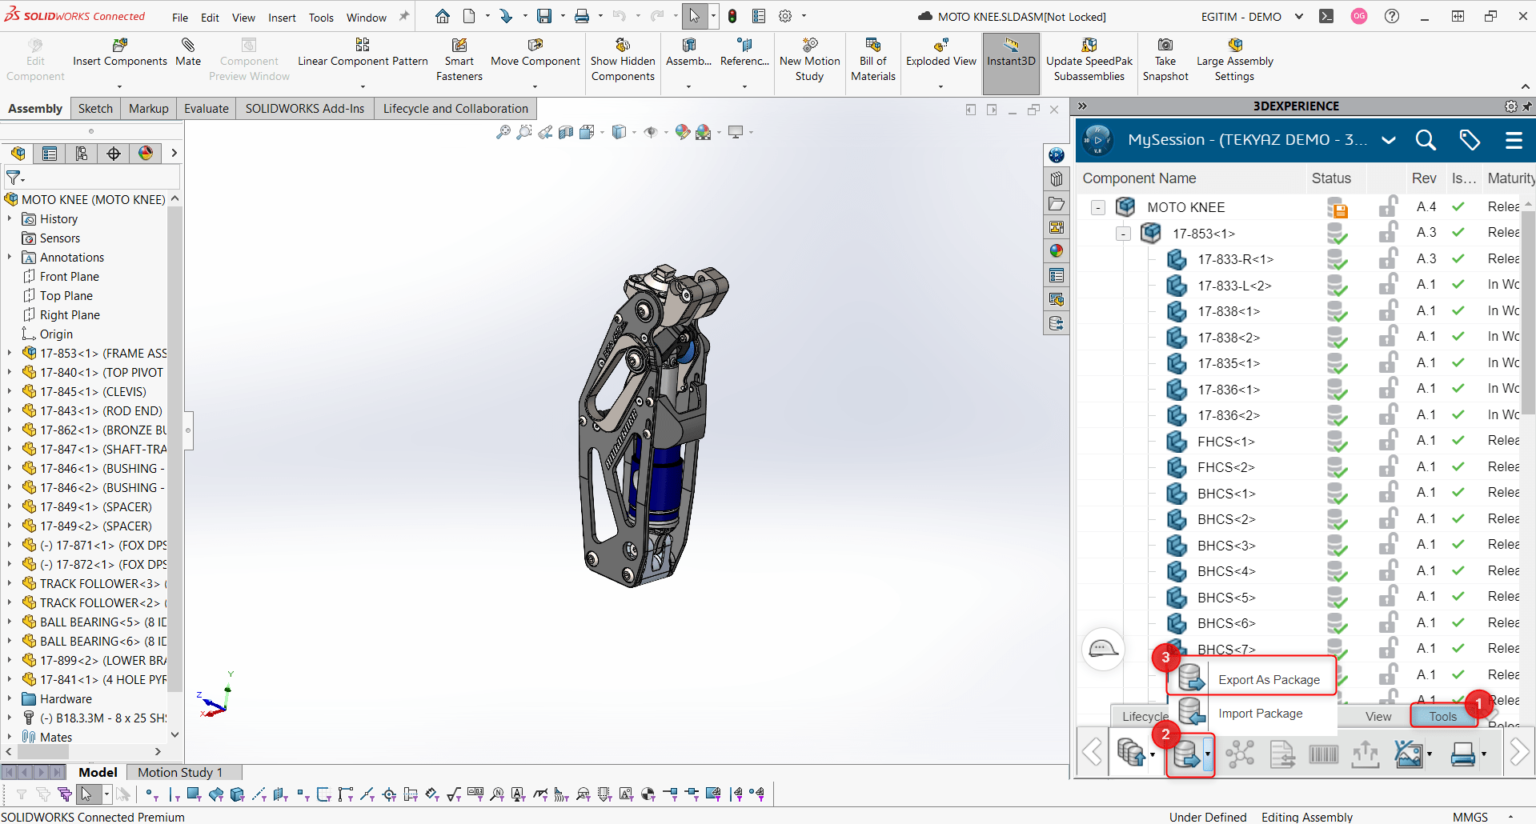
Task: Click the filter input field above the FeatureManager tree
Action: click(x=90, y=176)
